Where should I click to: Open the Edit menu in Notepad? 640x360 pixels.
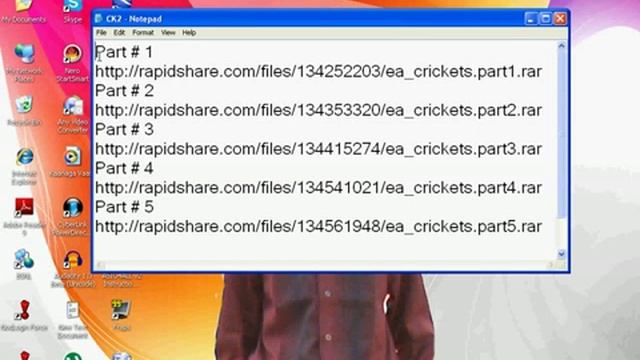coord(119,33)
